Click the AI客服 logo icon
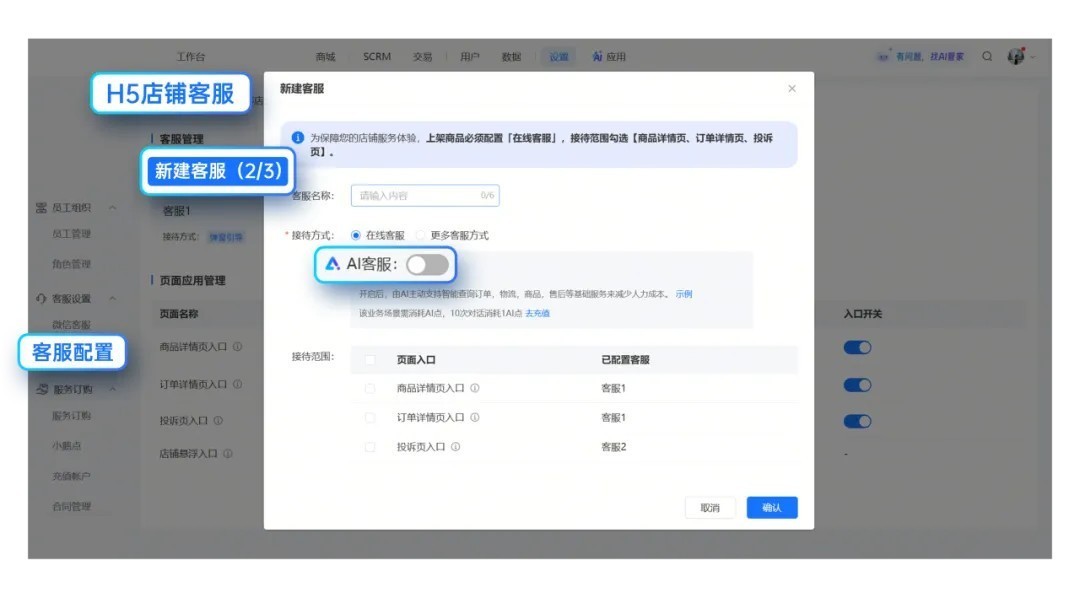 (x=333, y=264)
